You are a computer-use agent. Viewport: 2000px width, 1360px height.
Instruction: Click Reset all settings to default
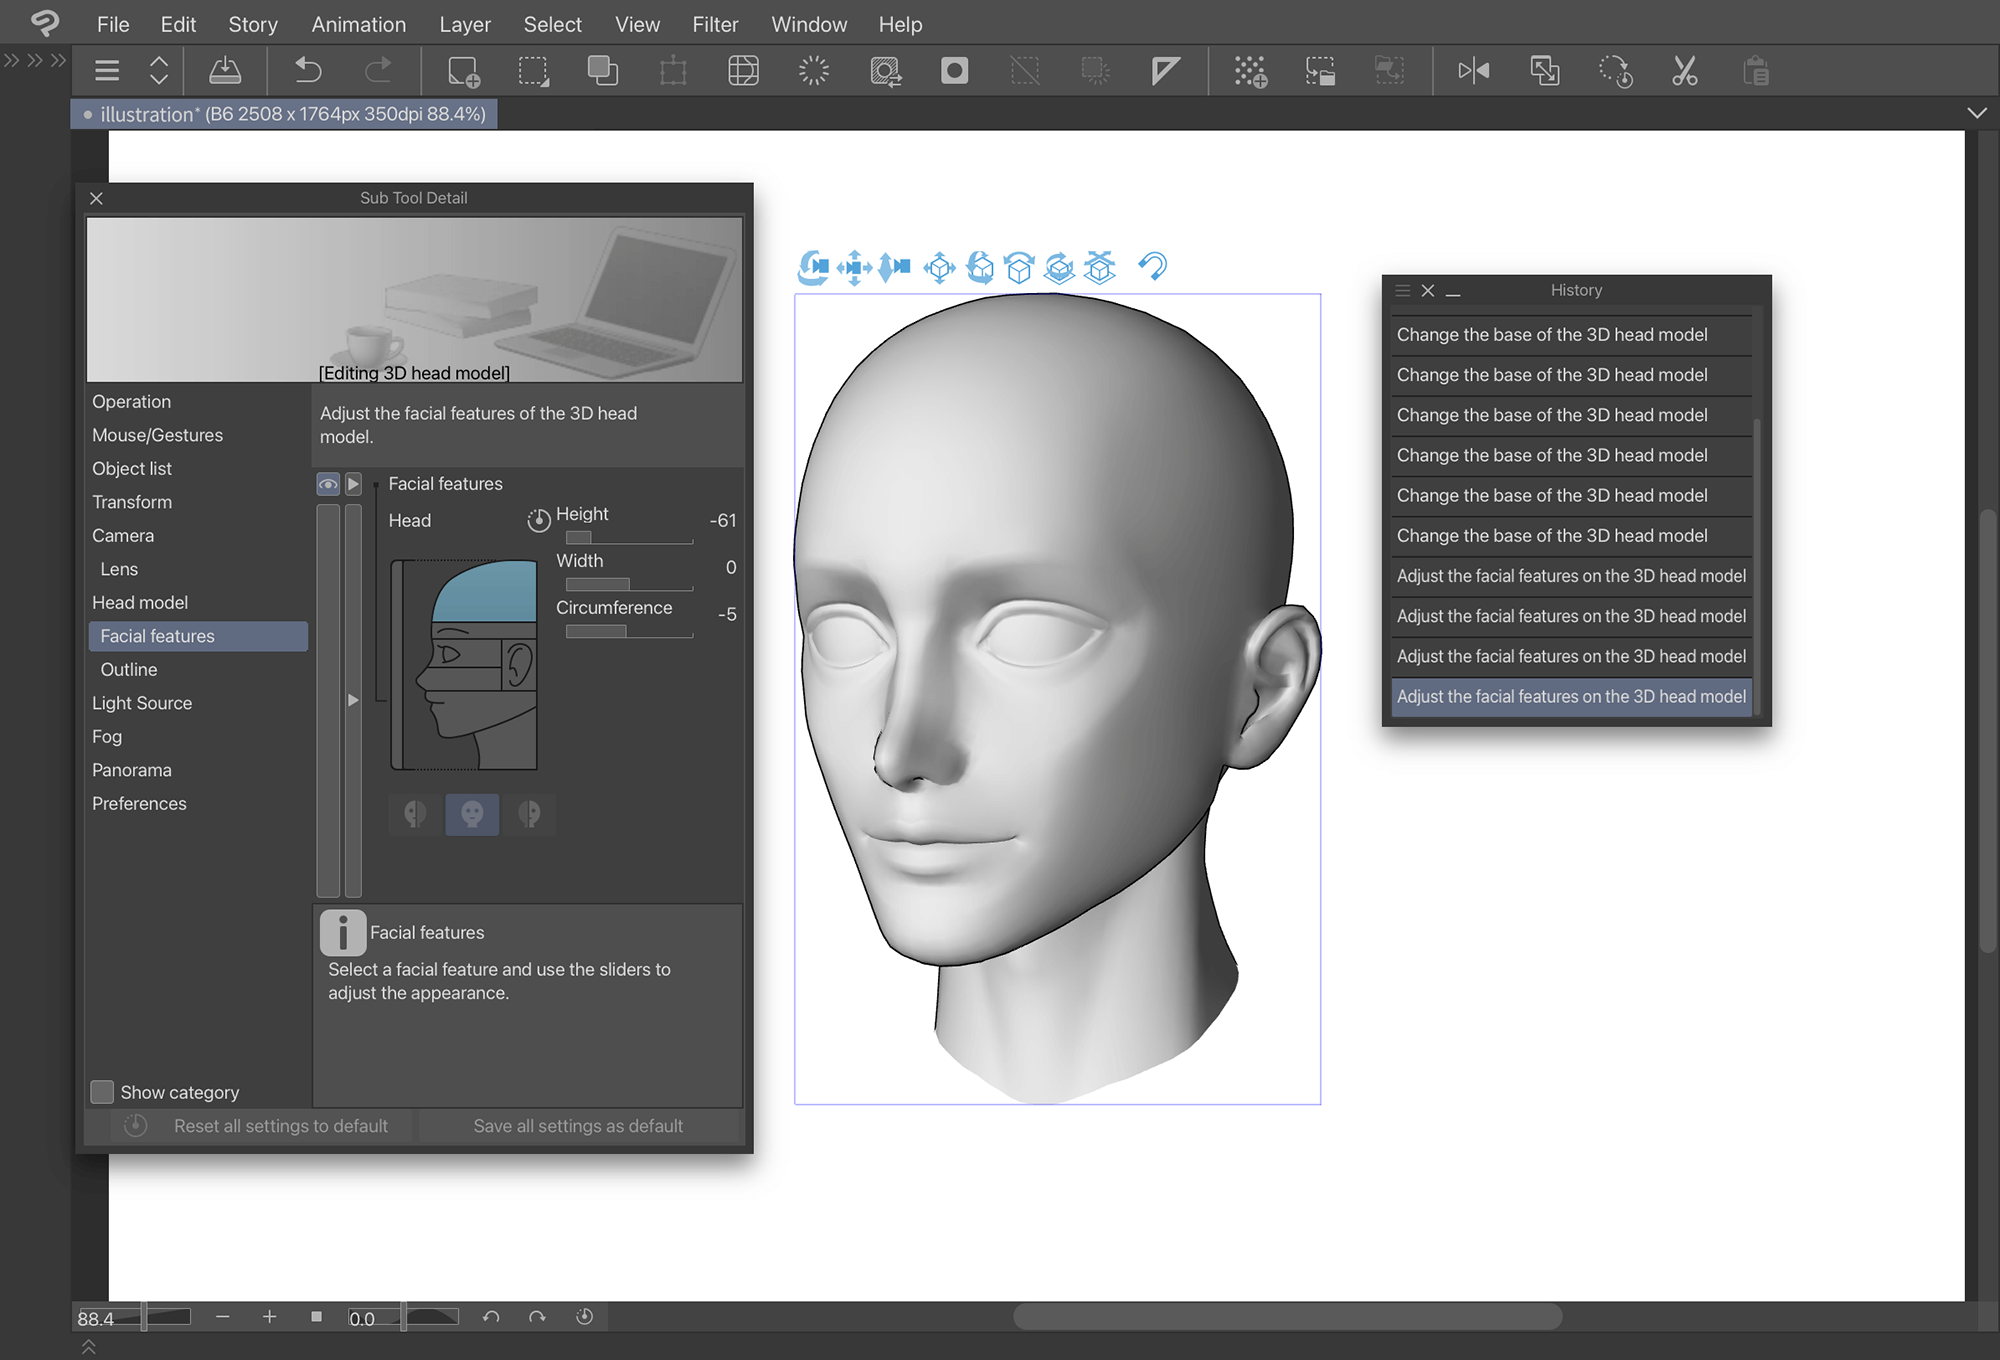pos(280,1126)
